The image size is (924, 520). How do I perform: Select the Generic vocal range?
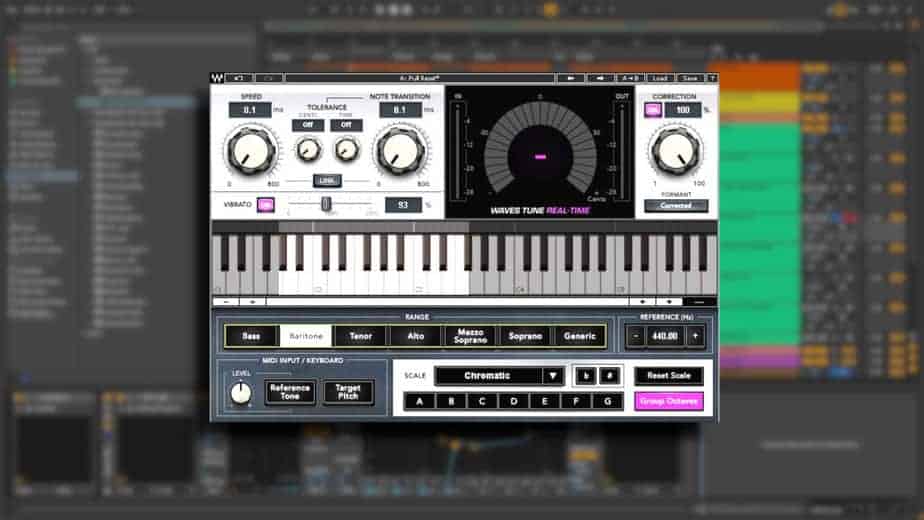[580, 336]
